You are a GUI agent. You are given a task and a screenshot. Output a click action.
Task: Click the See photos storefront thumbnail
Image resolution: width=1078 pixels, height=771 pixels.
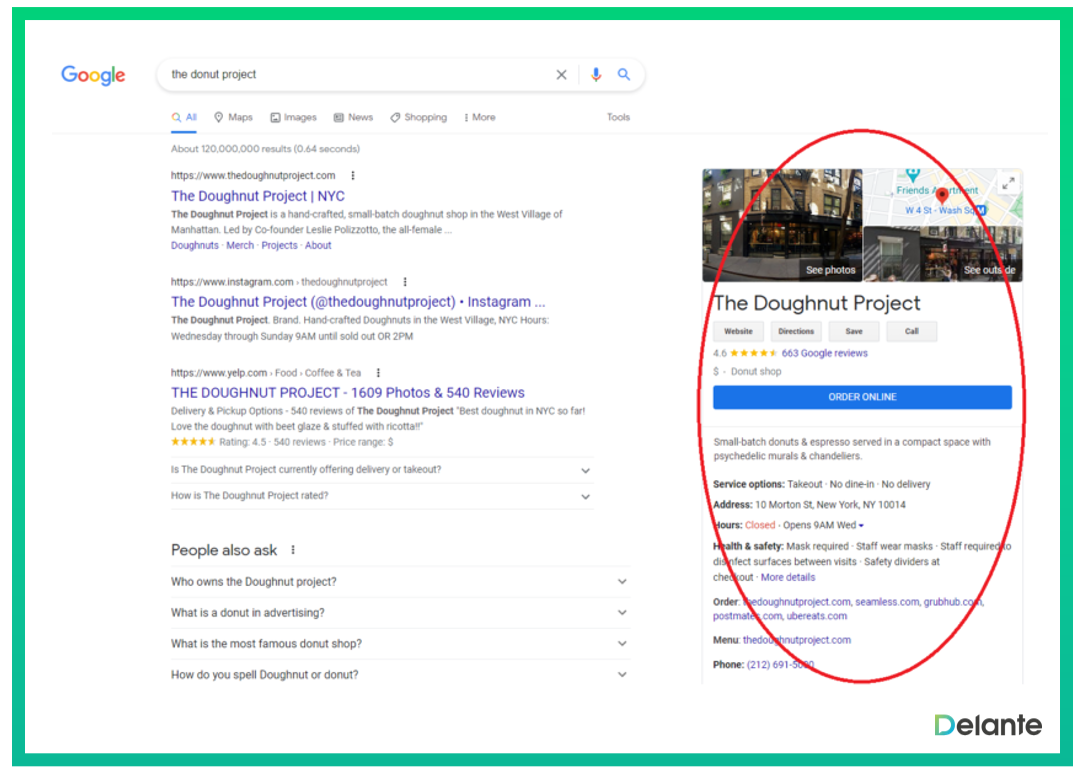782,225
